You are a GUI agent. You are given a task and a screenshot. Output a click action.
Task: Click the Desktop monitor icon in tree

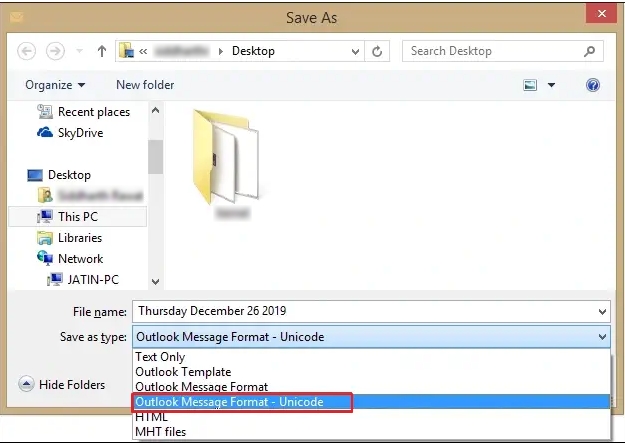tap(35, 175)
